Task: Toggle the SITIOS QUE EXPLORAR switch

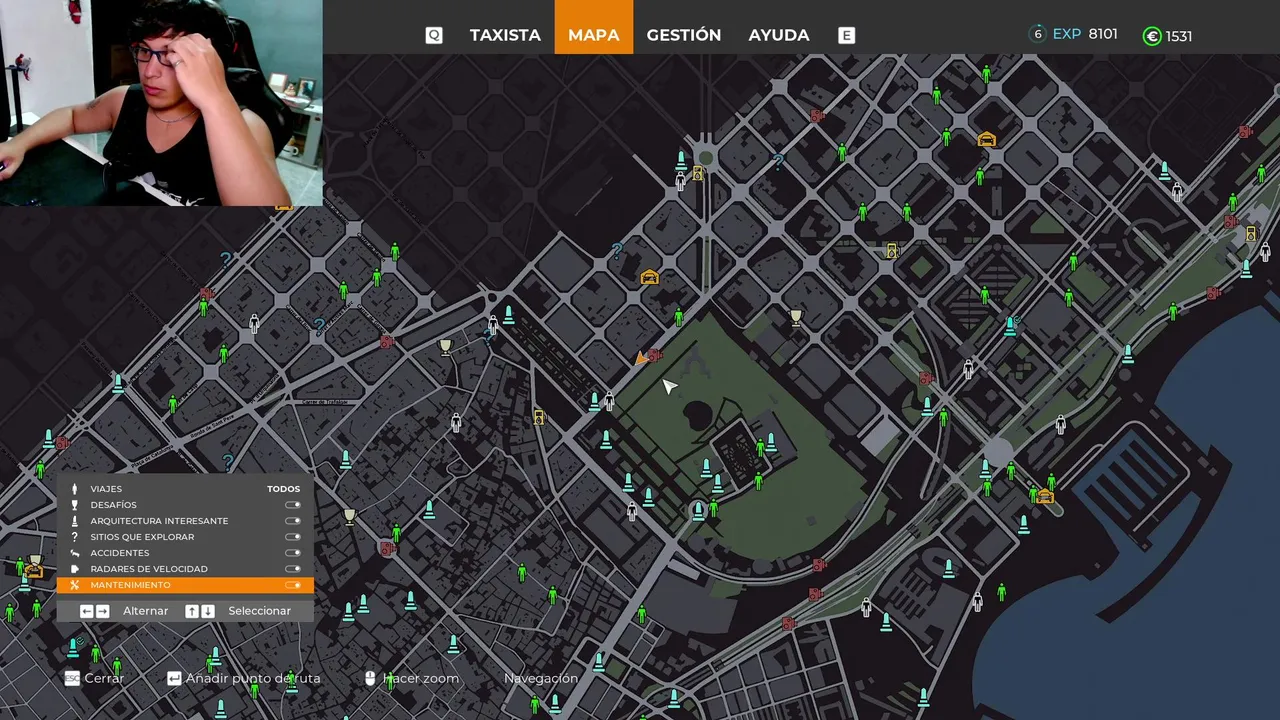Action: pos(293,537)
